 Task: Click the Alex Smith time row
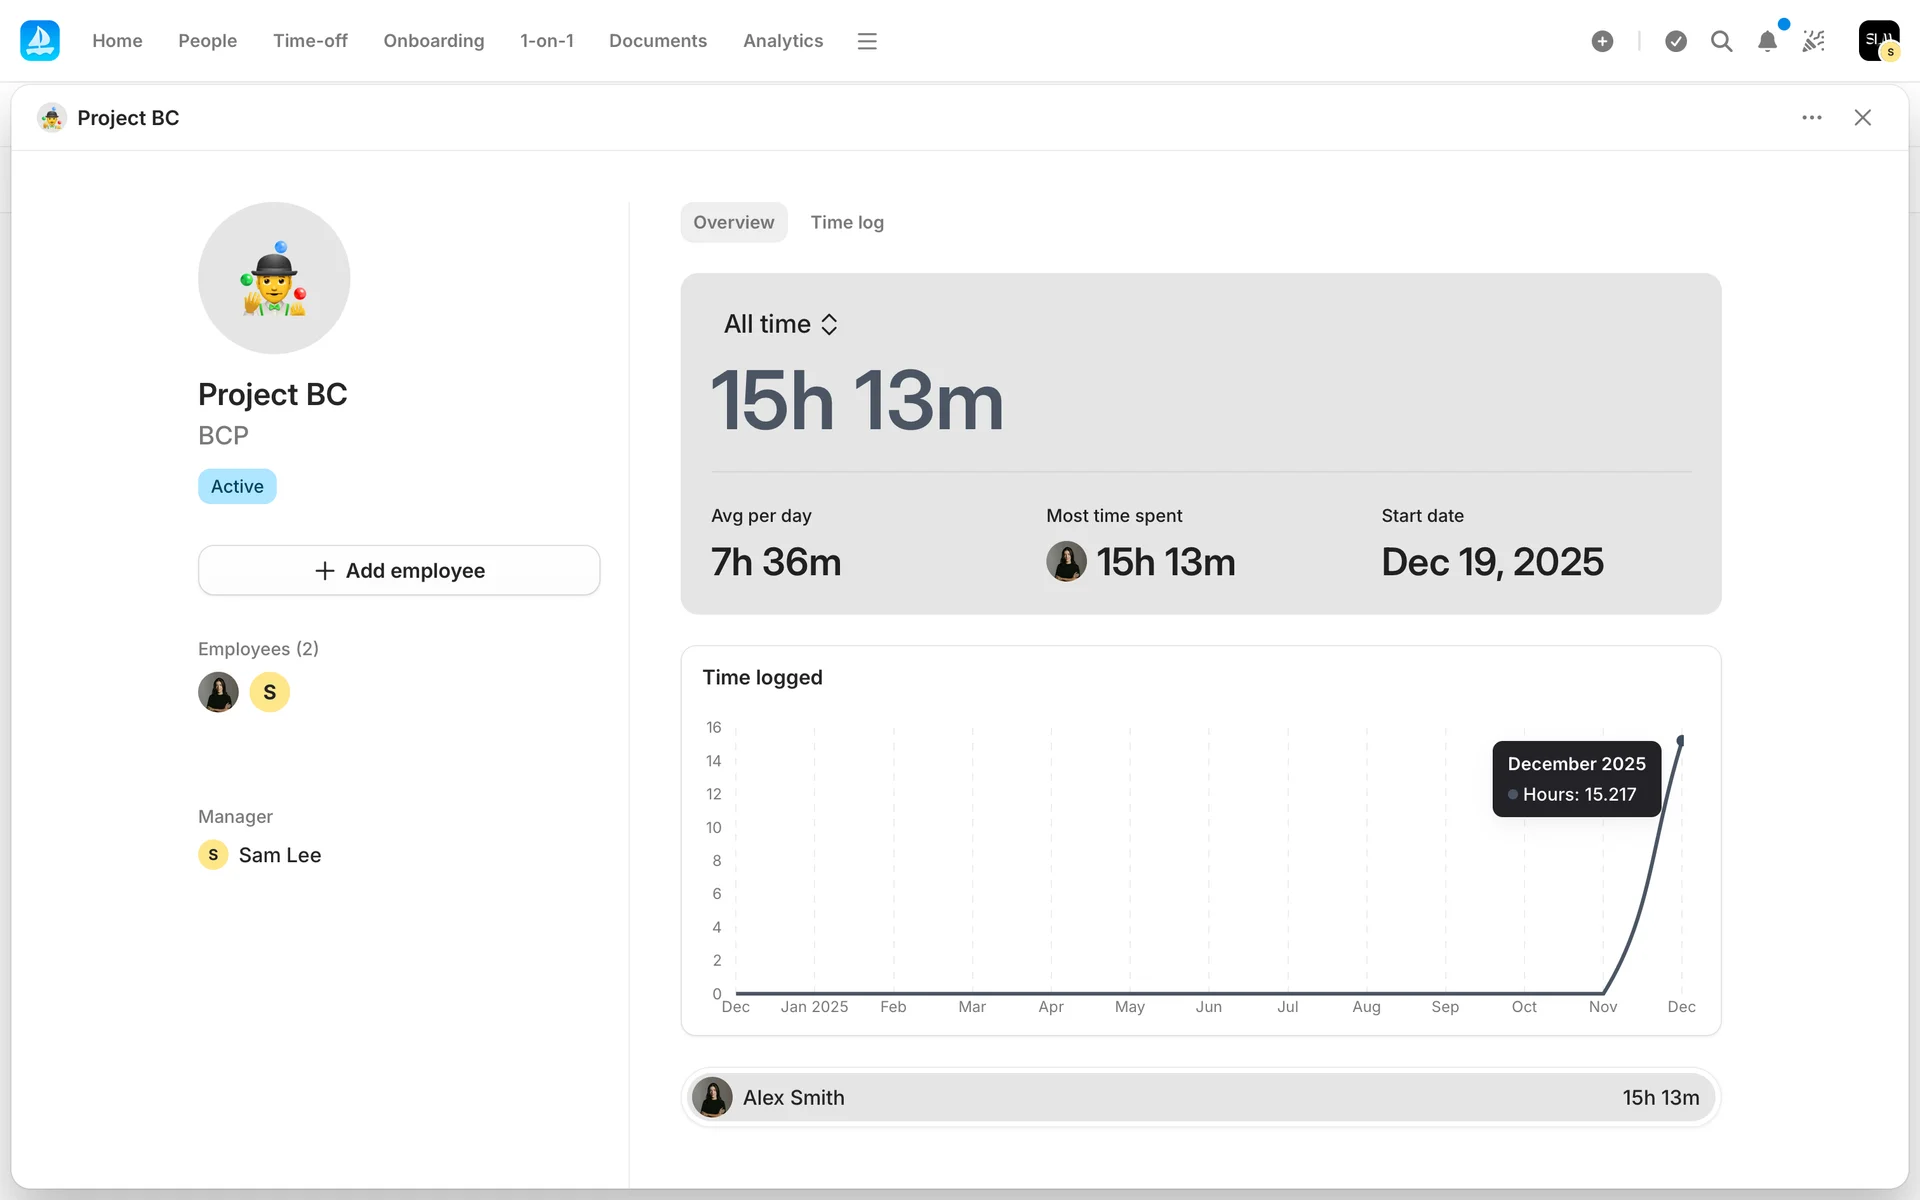[x=1199, y=1097]
